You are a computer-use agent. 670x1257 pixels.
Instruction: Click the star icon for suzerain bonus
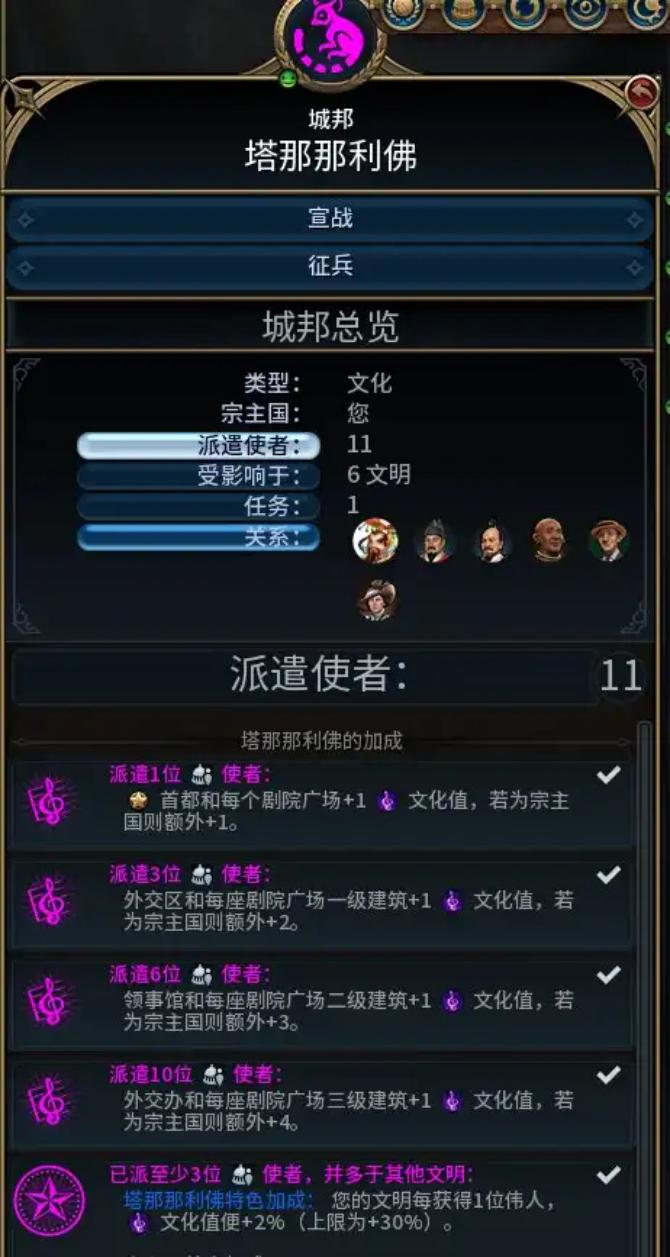(49, 1200)
